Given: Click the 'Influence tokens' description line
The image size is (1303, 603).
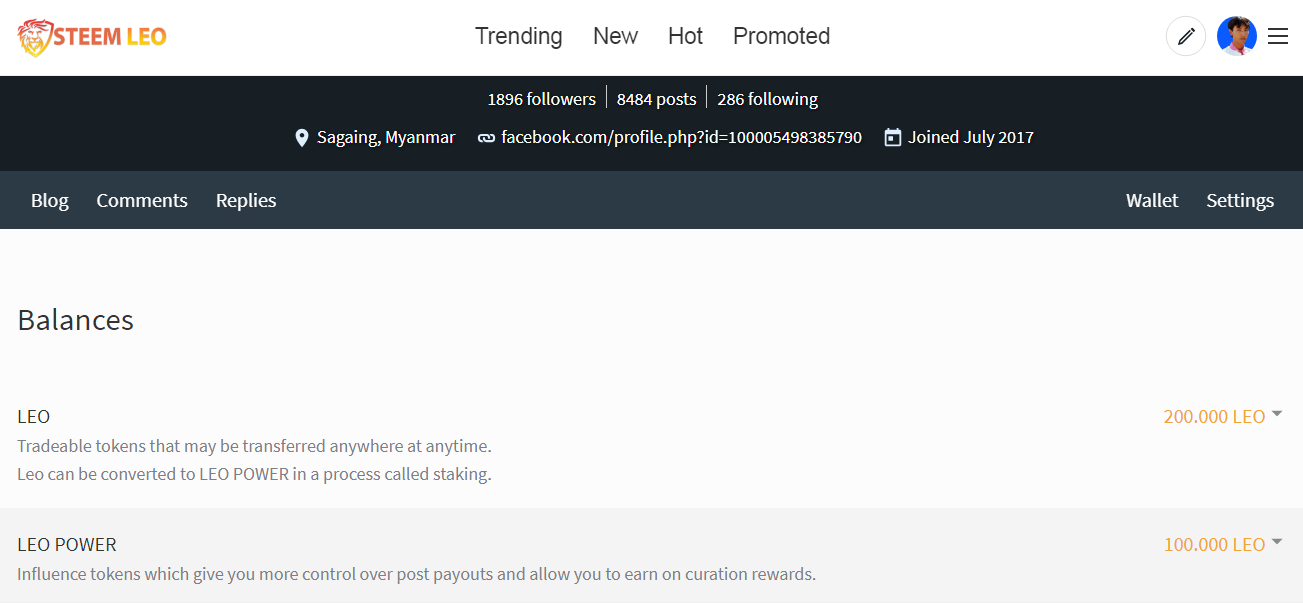Looking at the screenshot, I should (x=416, y=574).
